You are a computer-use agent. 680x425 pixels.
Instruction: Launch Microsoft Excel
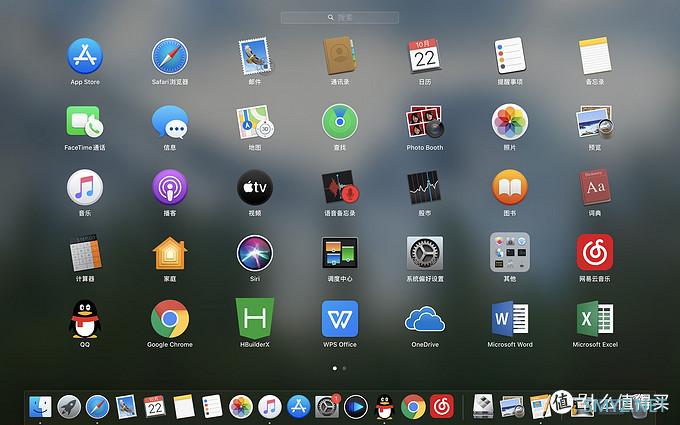(x=595, y=319)
